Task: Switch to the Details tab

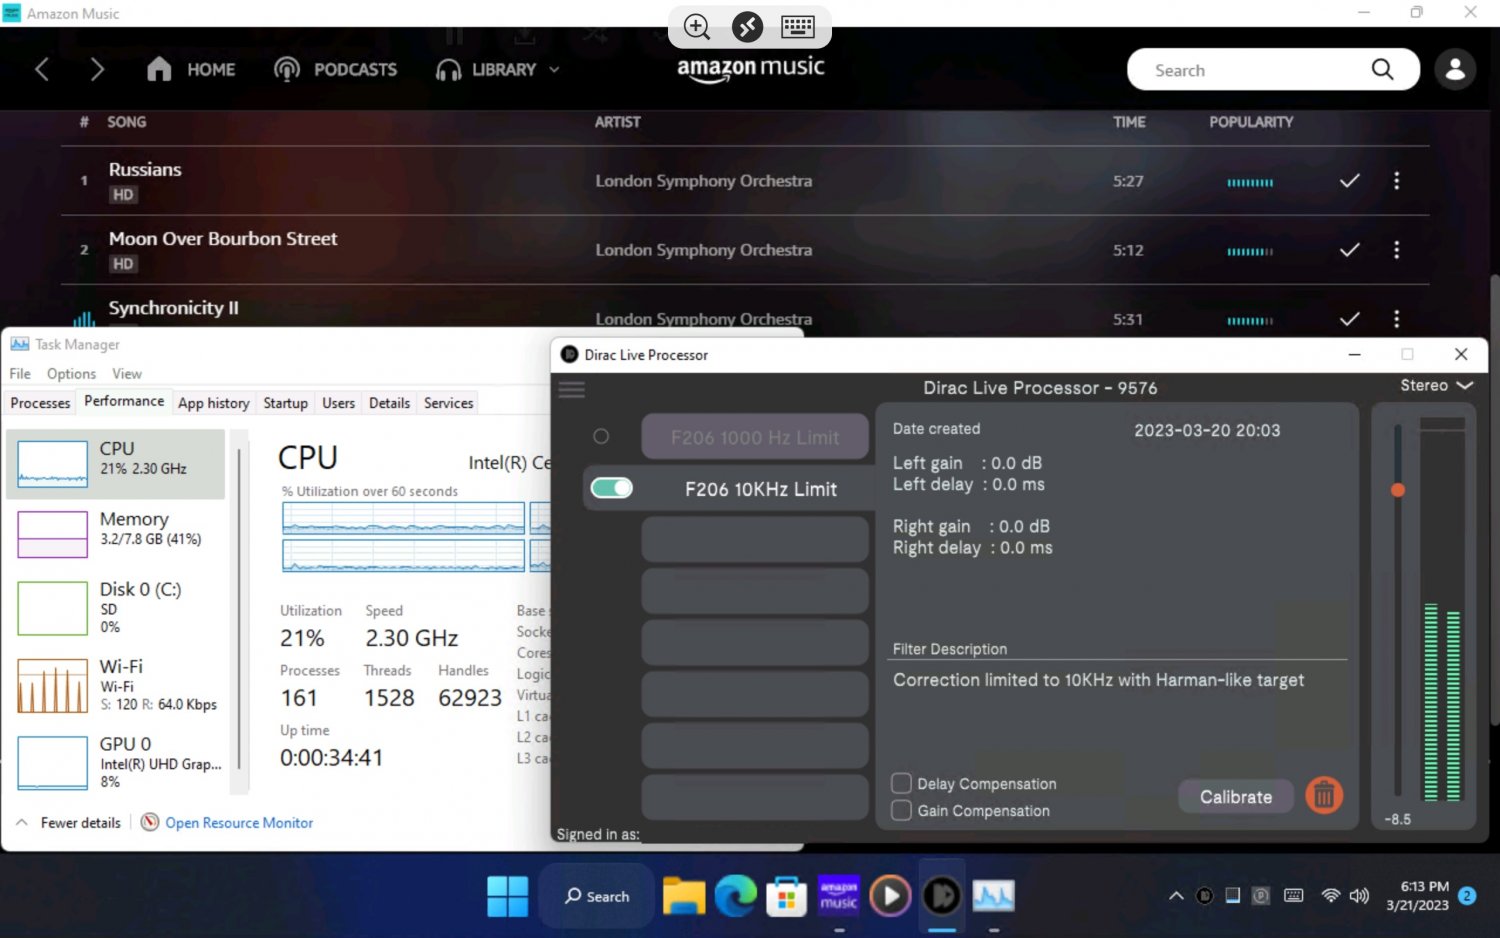Action: click(x=389, y=402)
